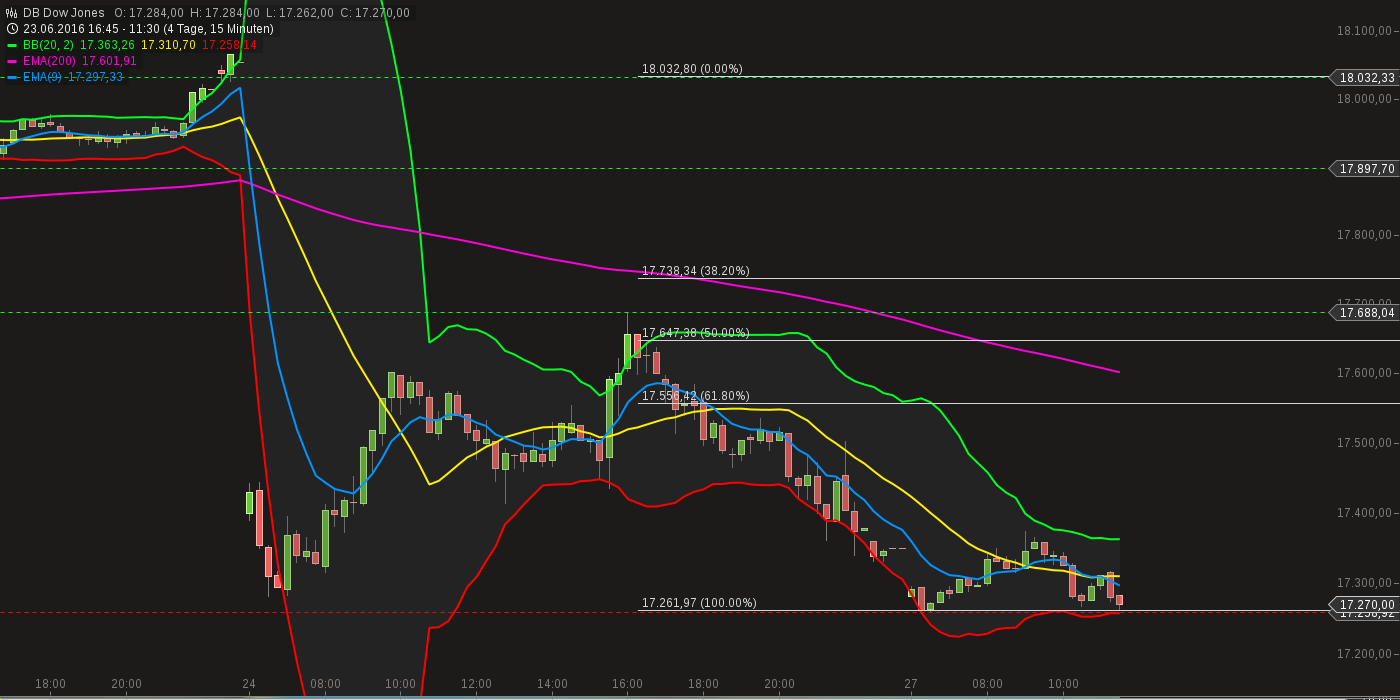The width and height of the screenshot is (1400, 700).
Task: Open the 23.06.2016 16:45 - 11:30 time range
Action: [148, 29]
